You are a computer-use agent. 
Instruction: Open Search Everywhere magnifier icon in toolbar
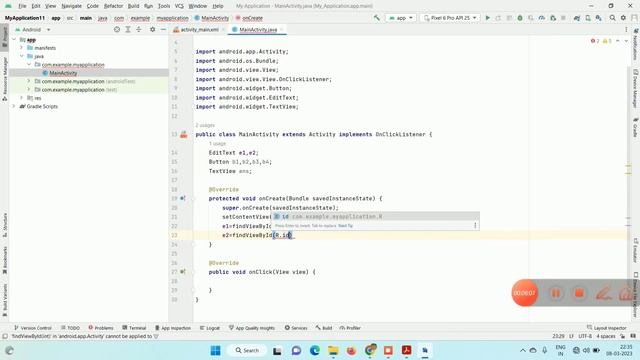point(613,18)
